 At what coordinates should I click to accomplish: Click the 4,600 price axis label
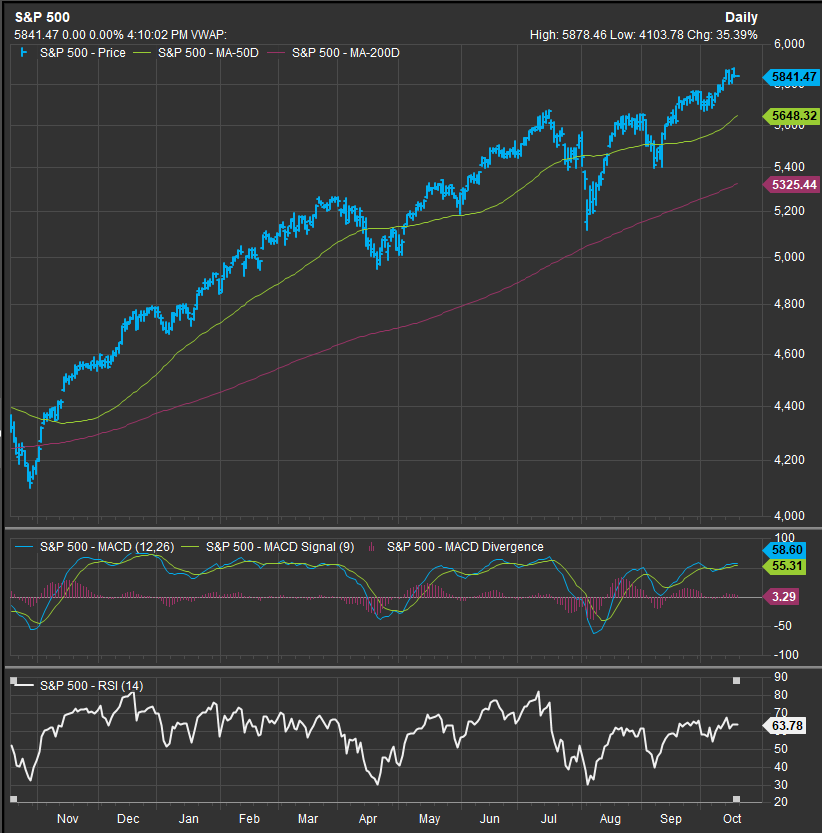coord(789,354)
